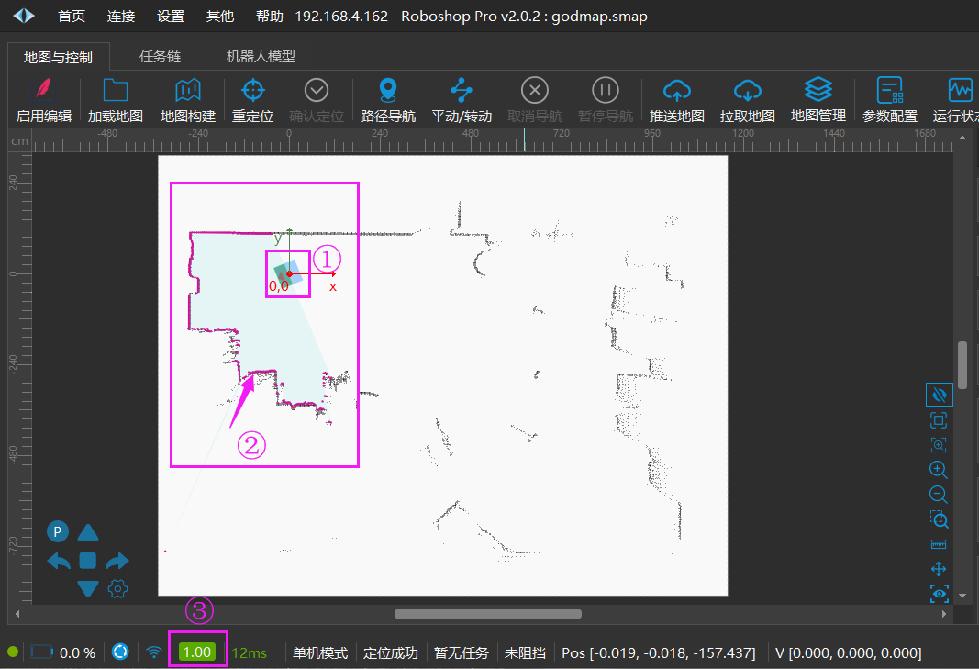
Task: Click the horizontal scrollbar under the map
Action: tap(488, 613)
